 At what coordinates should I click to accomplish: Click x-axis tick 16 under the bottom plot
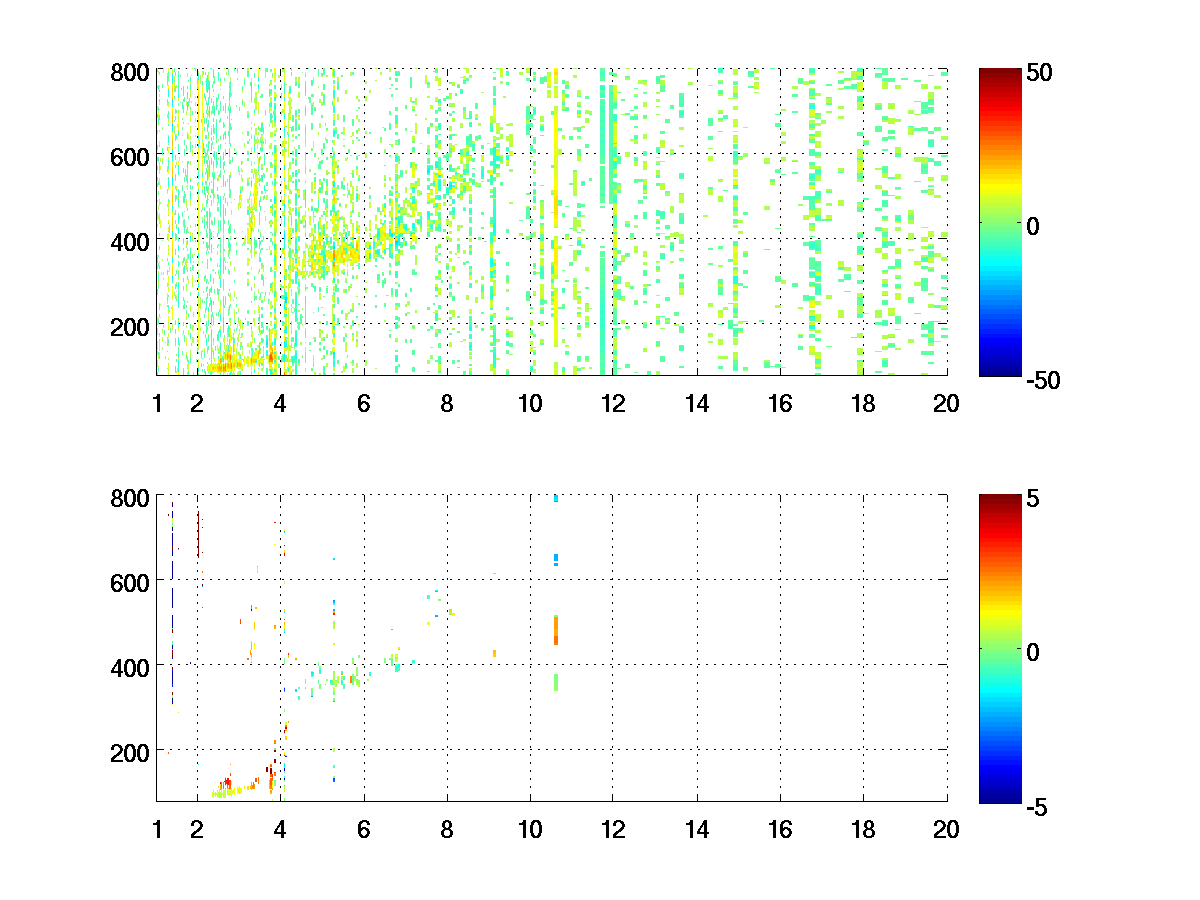[780, 829]
